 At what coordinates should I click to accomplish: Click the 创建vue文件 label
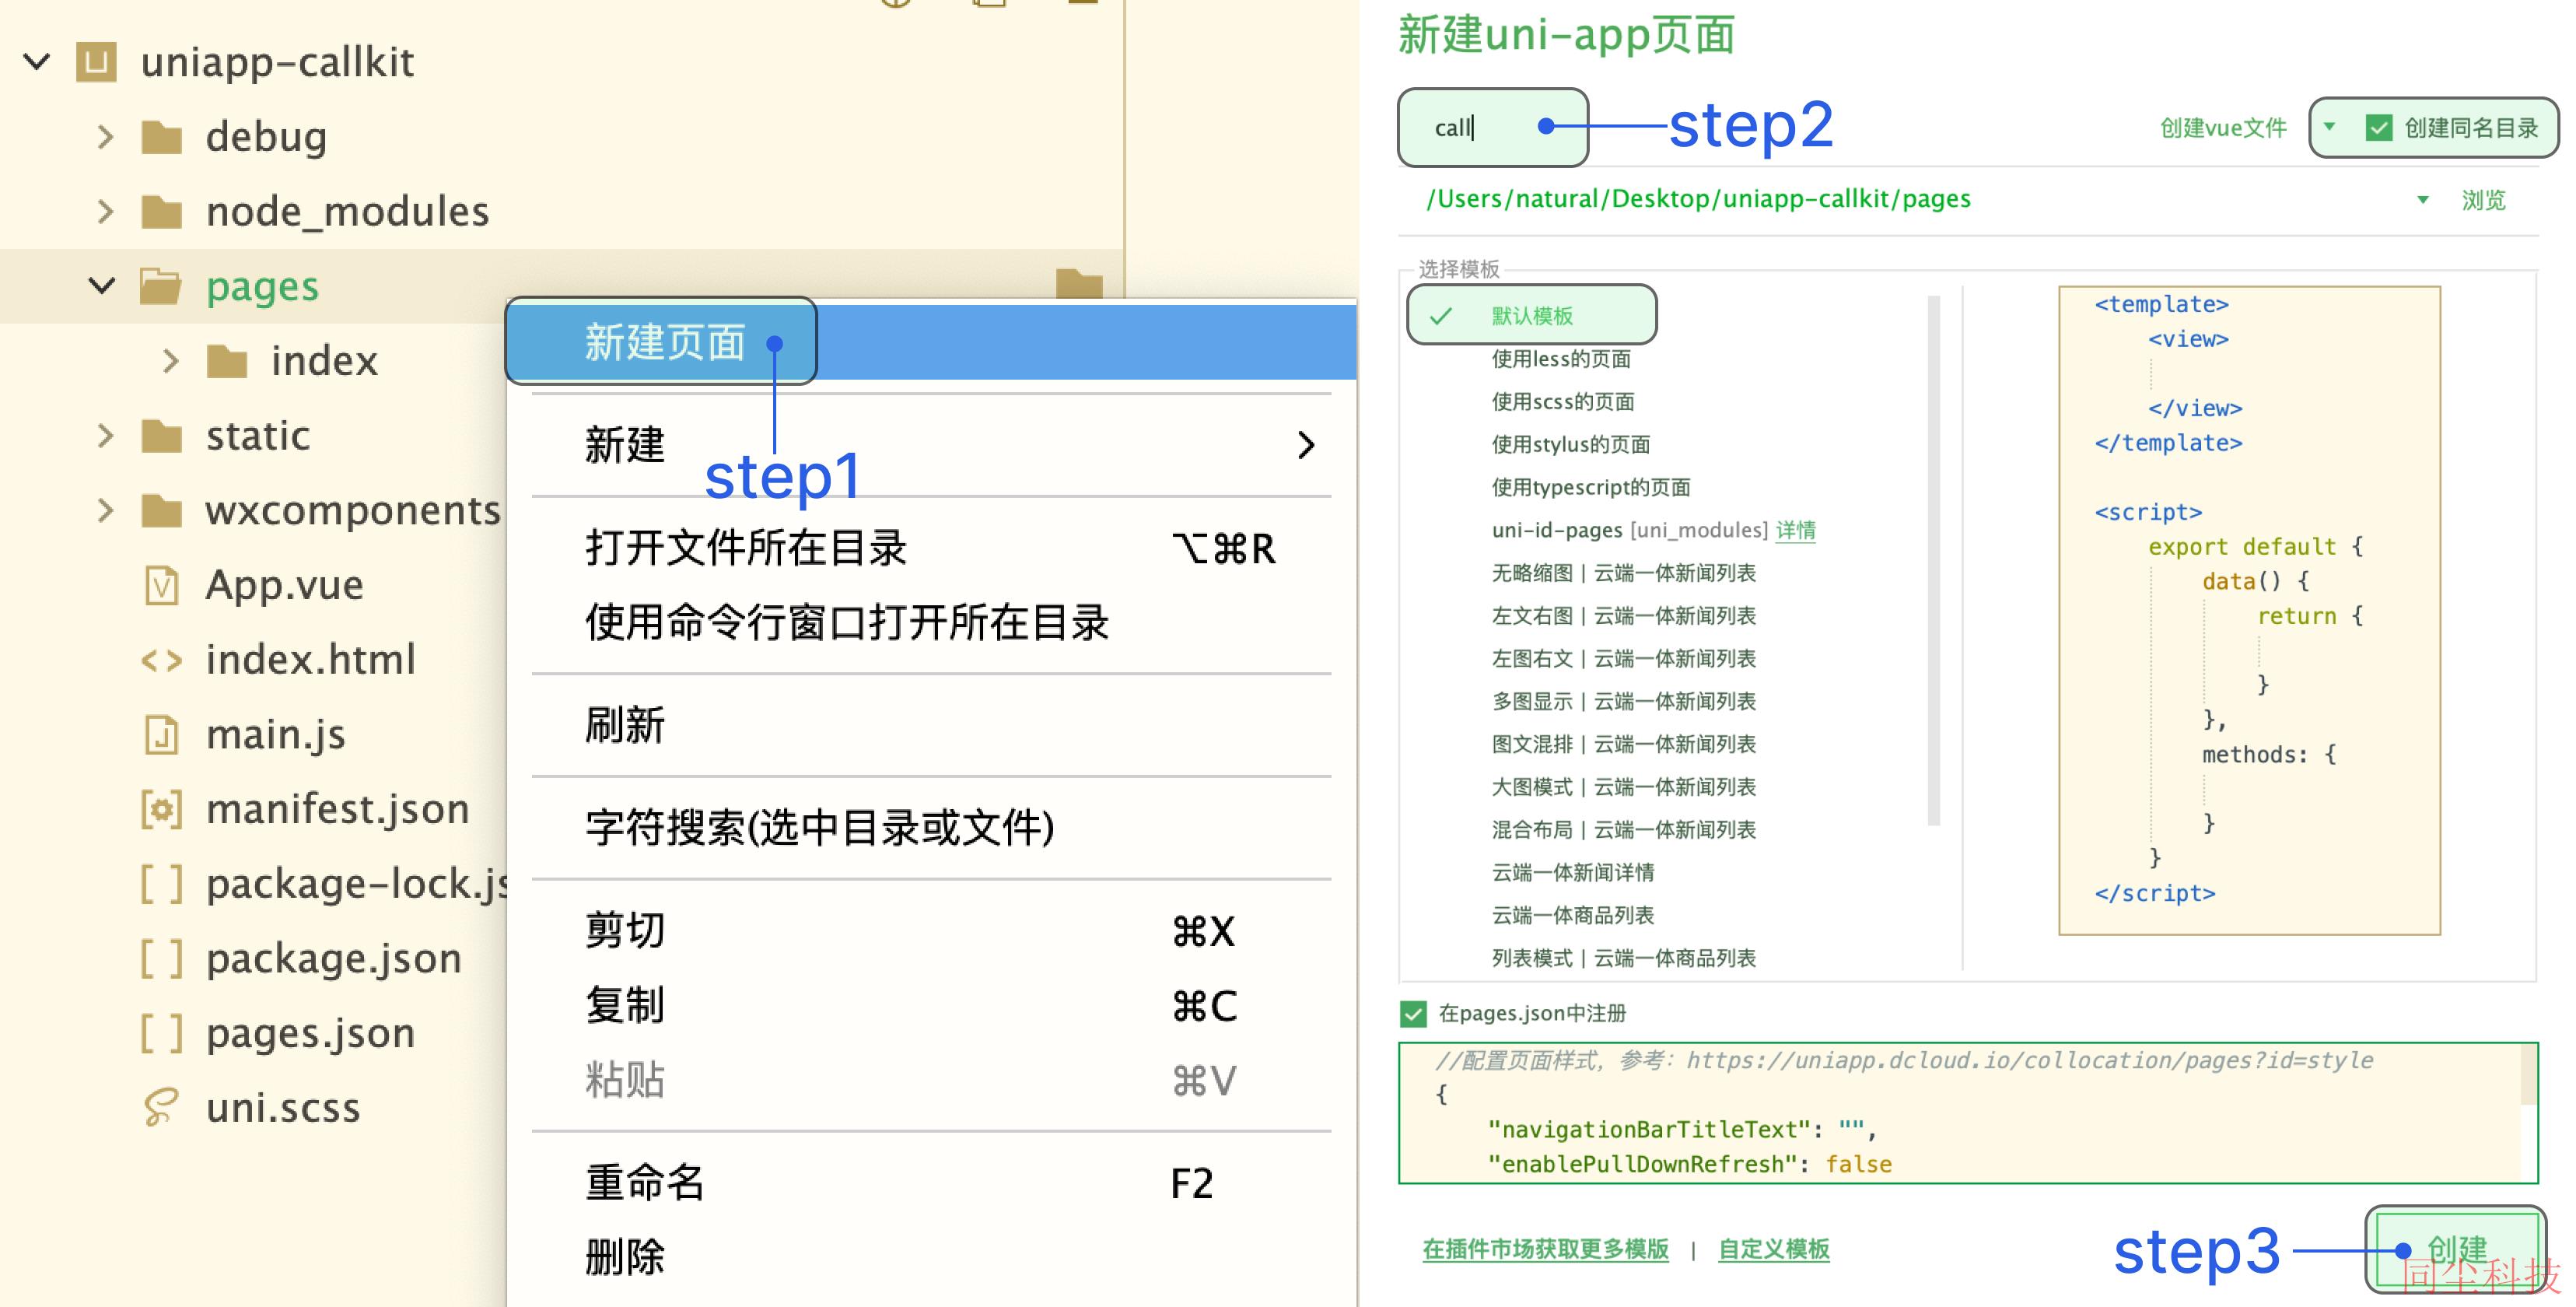2223,128
